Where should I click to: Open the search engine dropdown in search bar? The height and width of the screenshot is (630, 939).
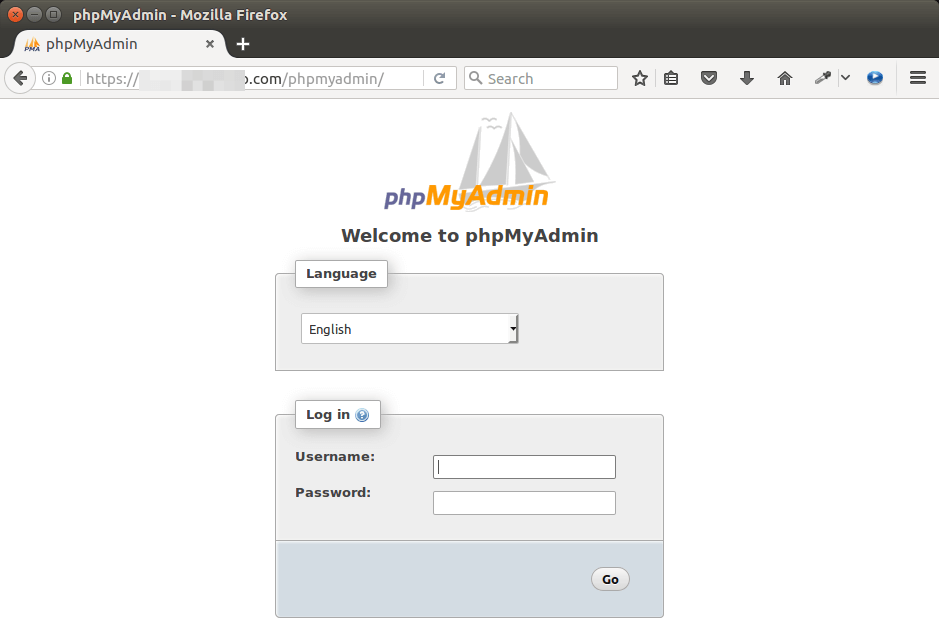click(479, 77)
